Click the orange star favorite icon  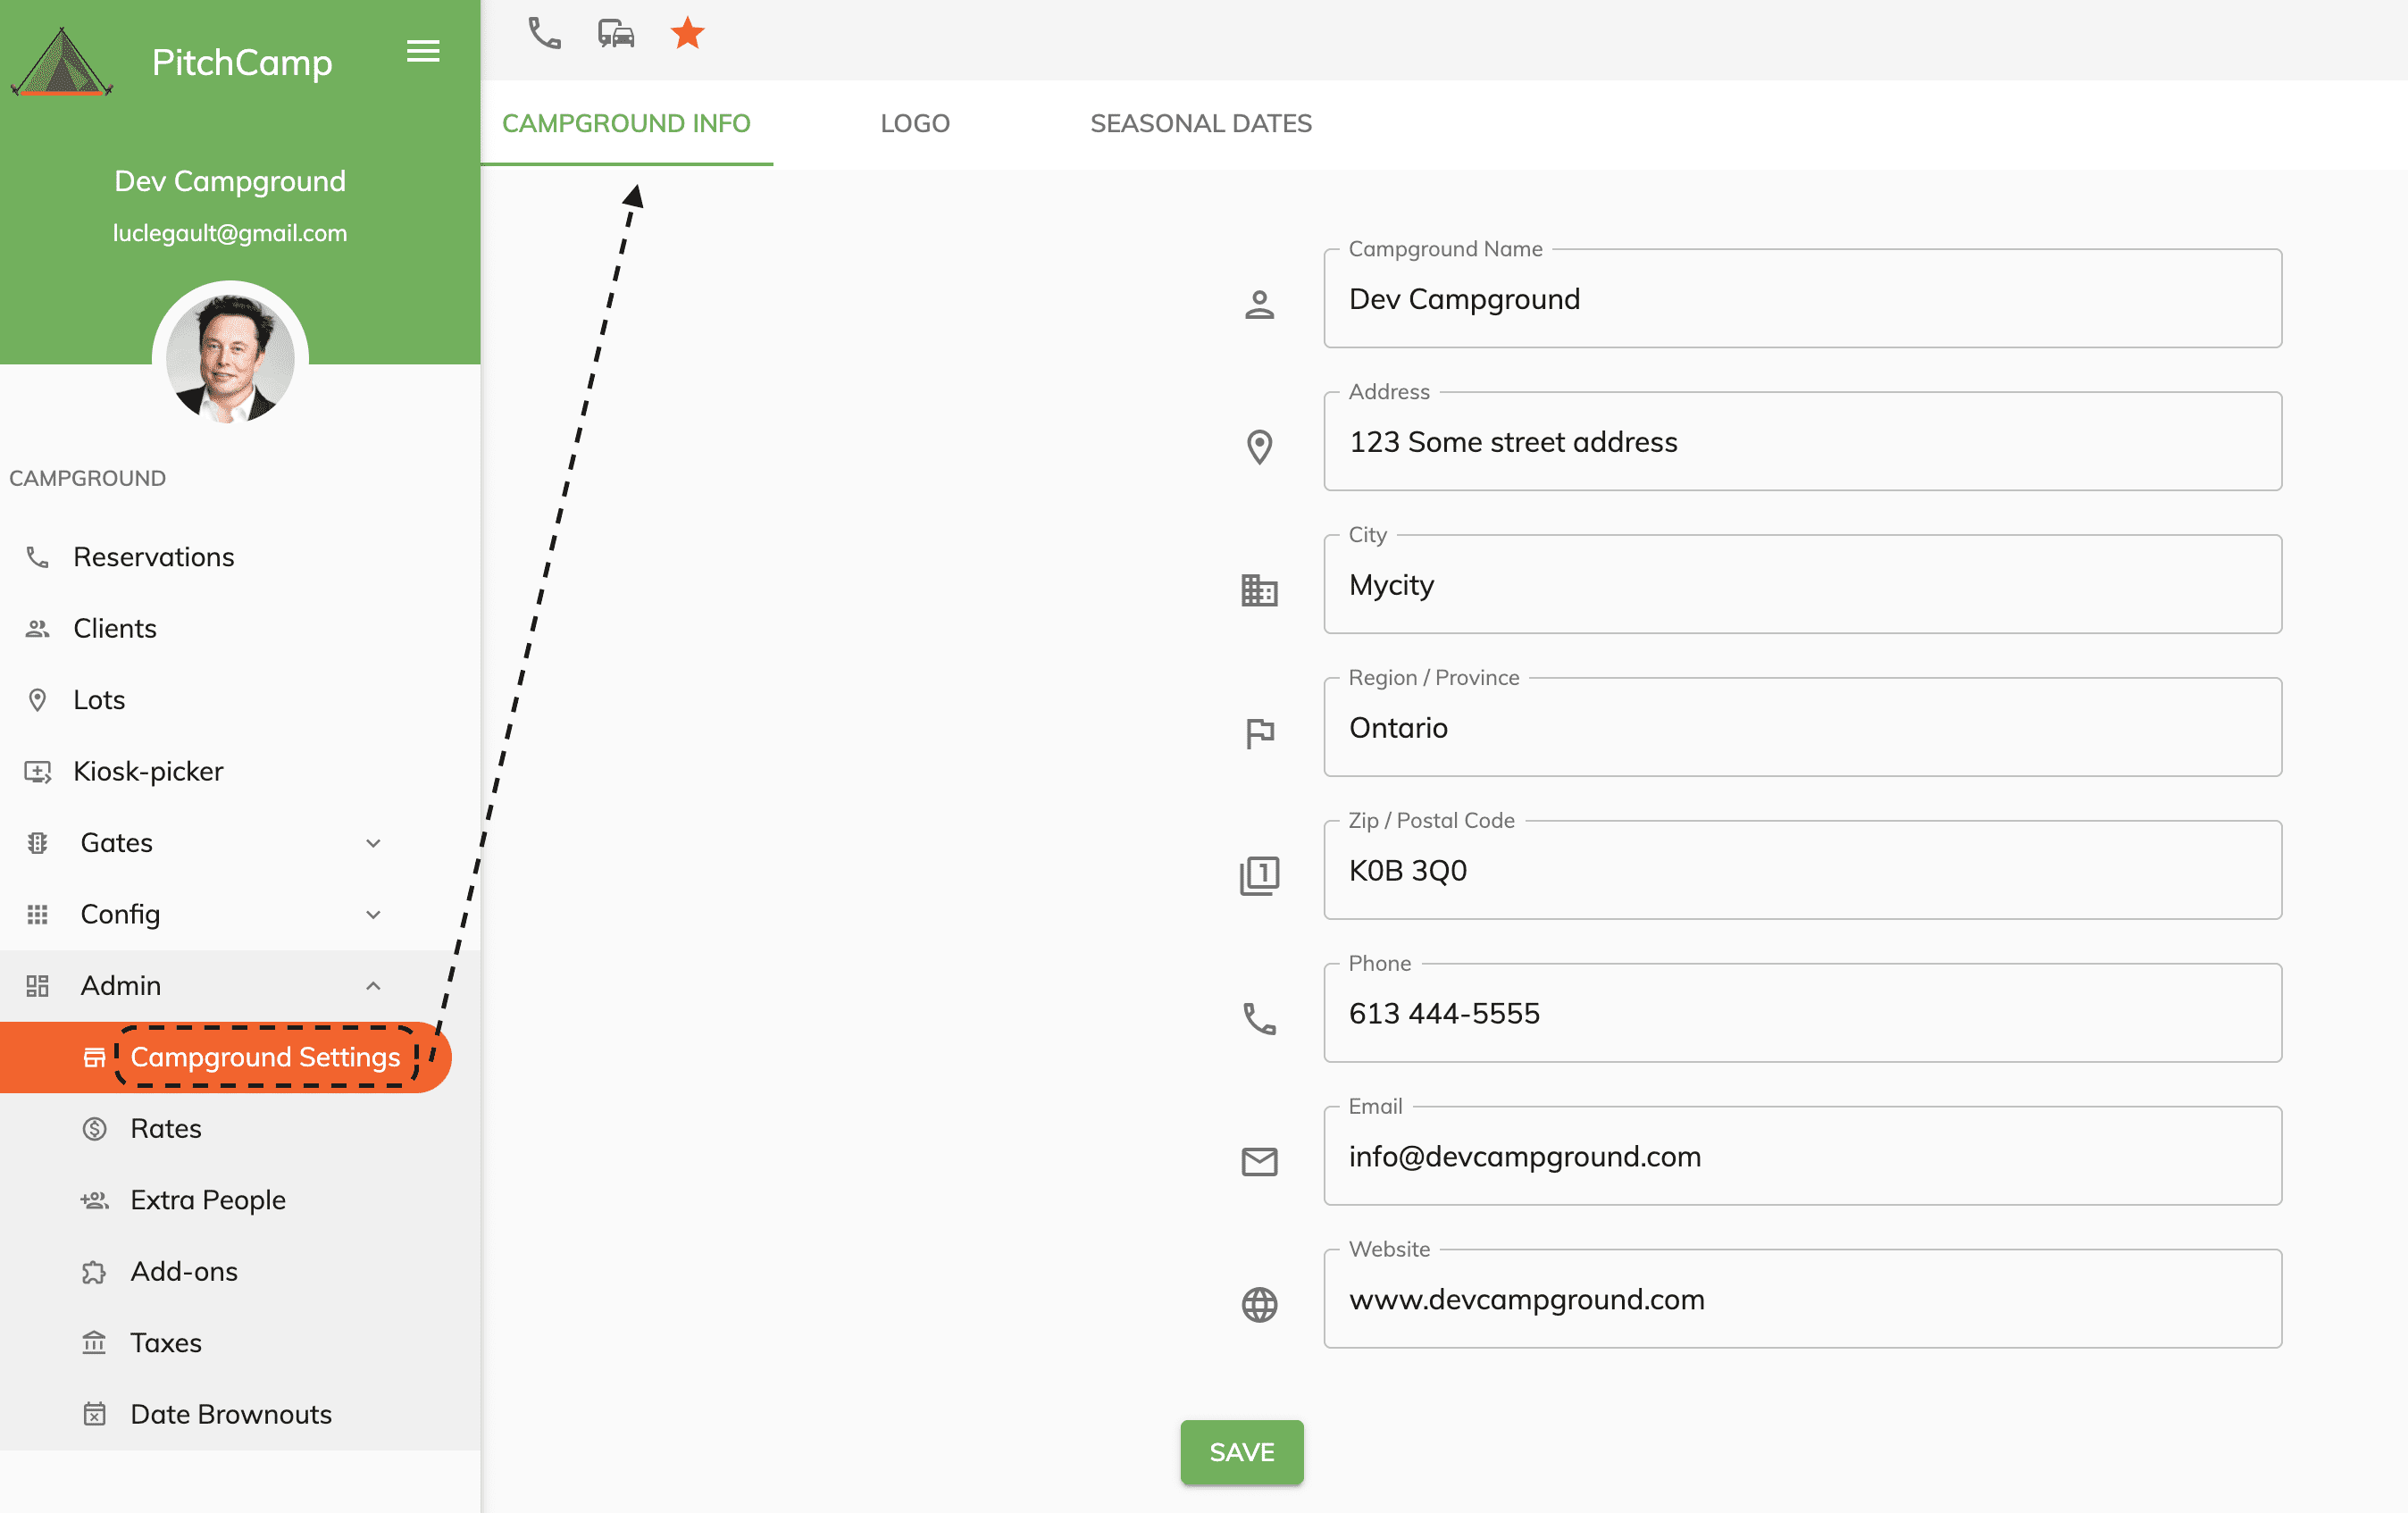pyautogui.click(x=687, y=33)
